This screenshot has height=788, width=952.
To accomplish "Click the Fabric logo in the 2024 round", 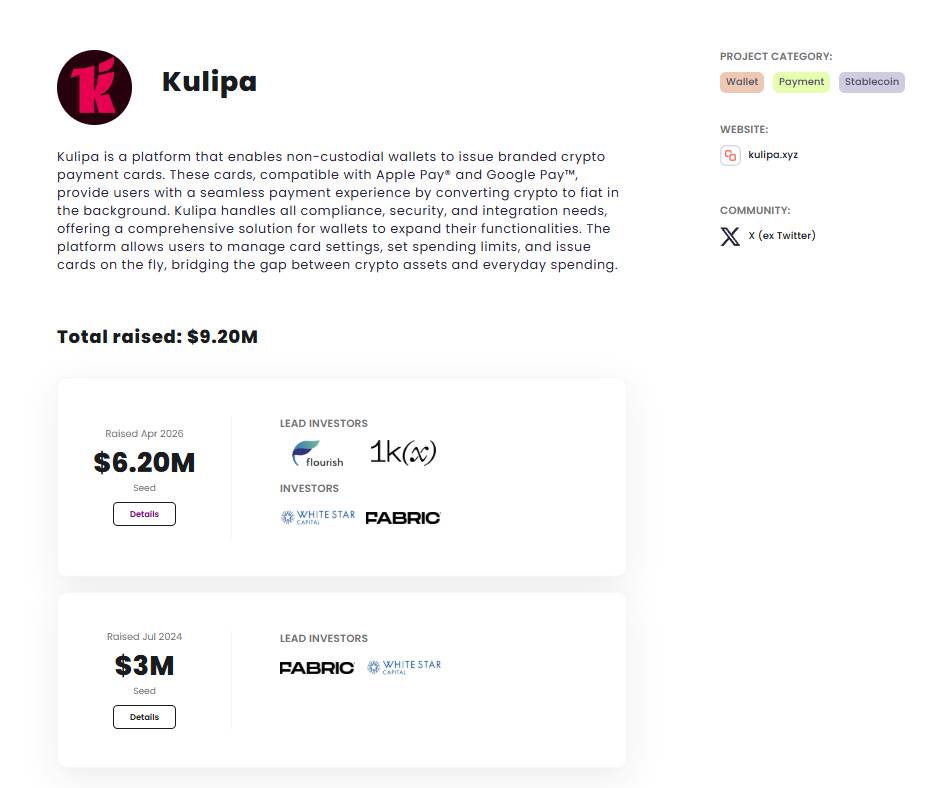I will [x=317, y=667].
